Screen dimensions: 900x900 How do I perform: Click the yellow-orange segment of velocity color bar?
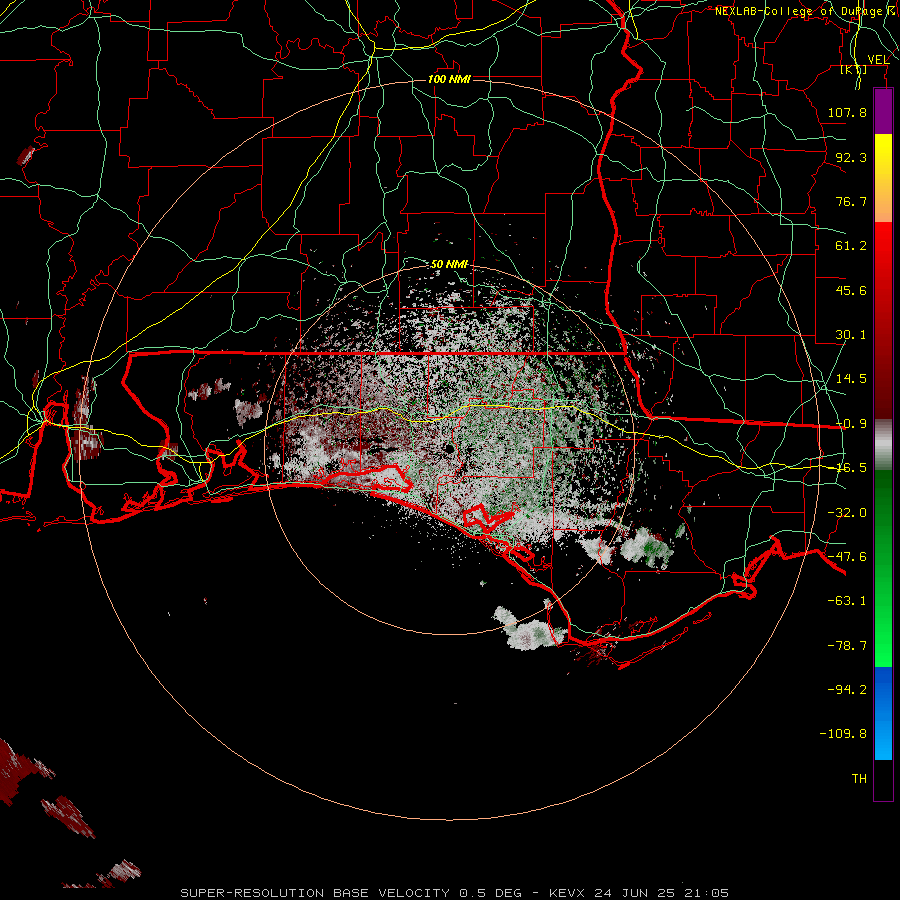[883, 178]
